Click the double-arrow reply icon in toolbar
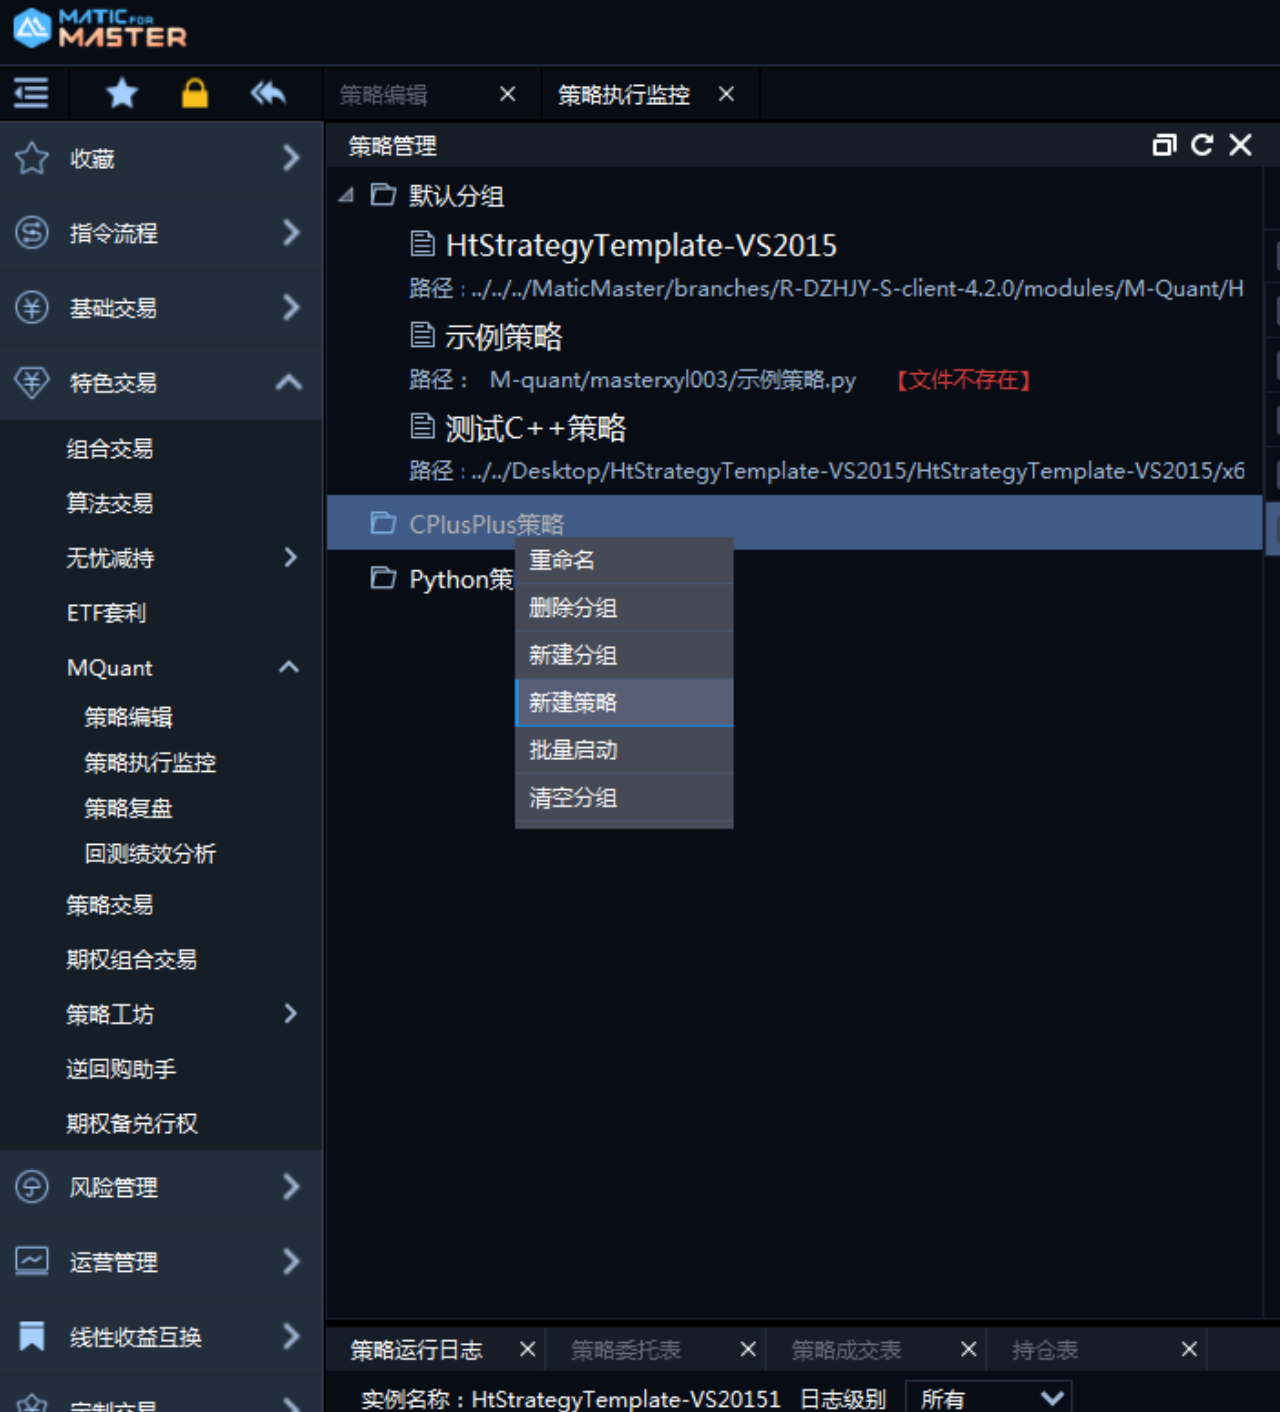 pos(268,94)
